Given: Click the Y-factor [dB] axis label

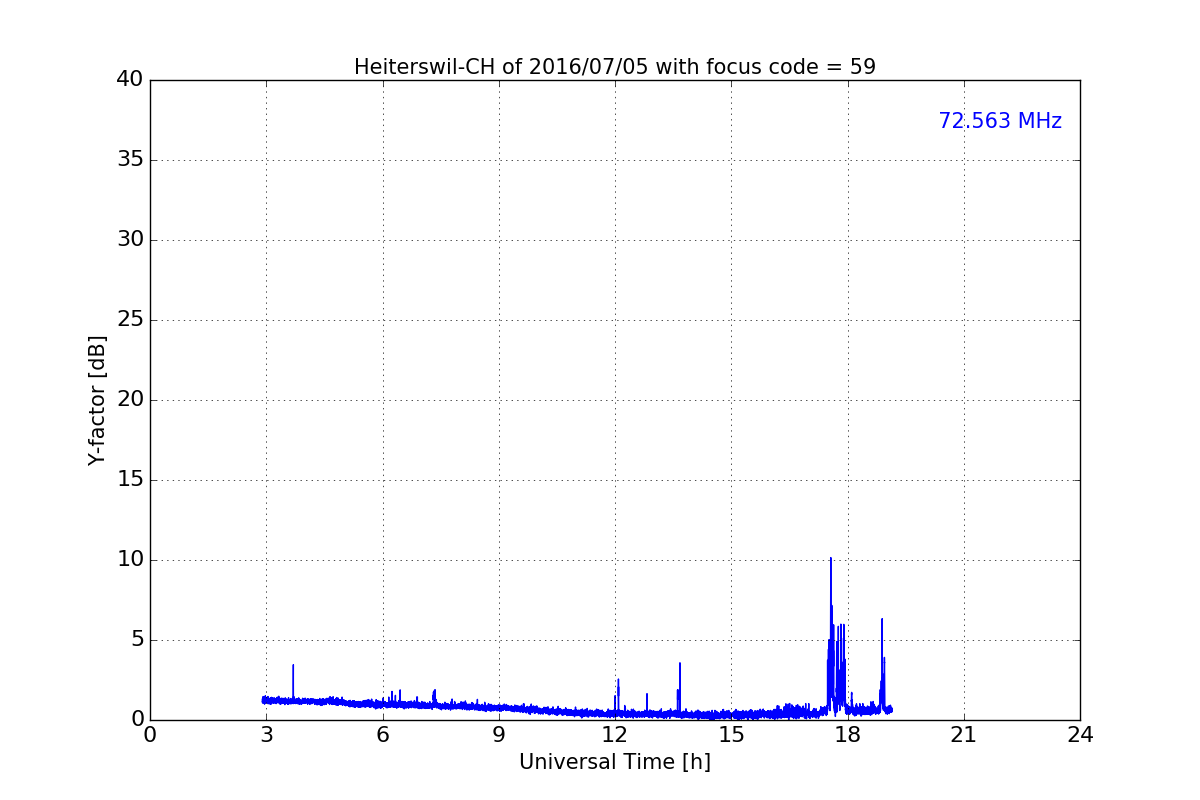Looking at the screenshot, I should tap(97, 400).
